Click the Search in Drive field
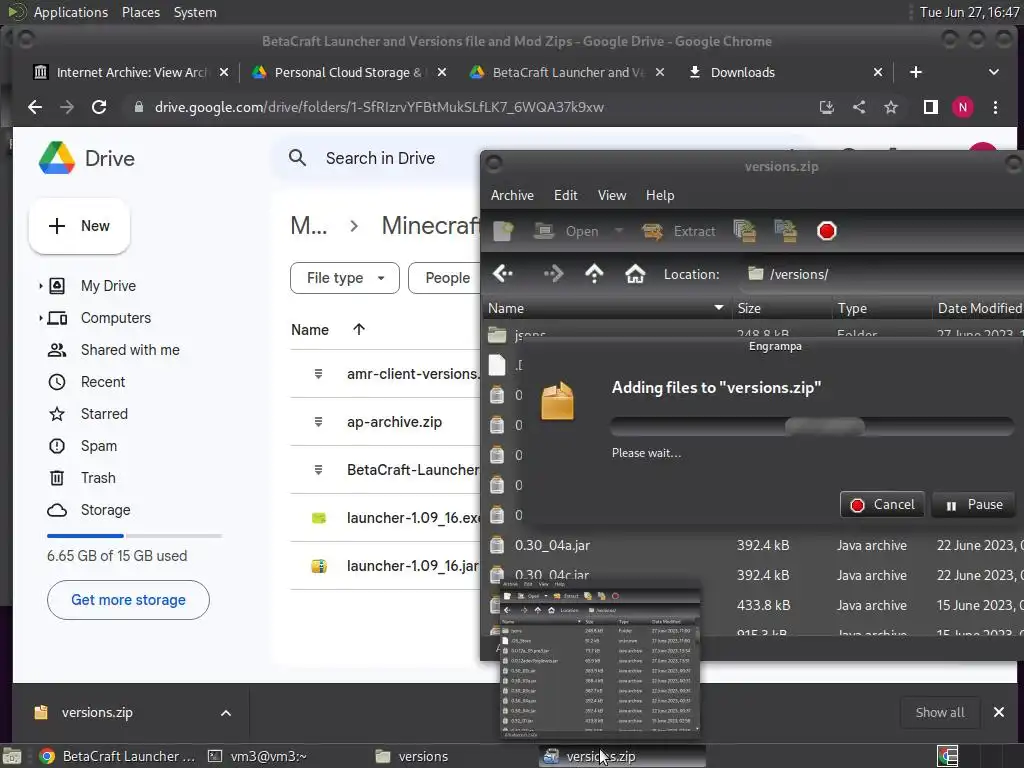 380,158
